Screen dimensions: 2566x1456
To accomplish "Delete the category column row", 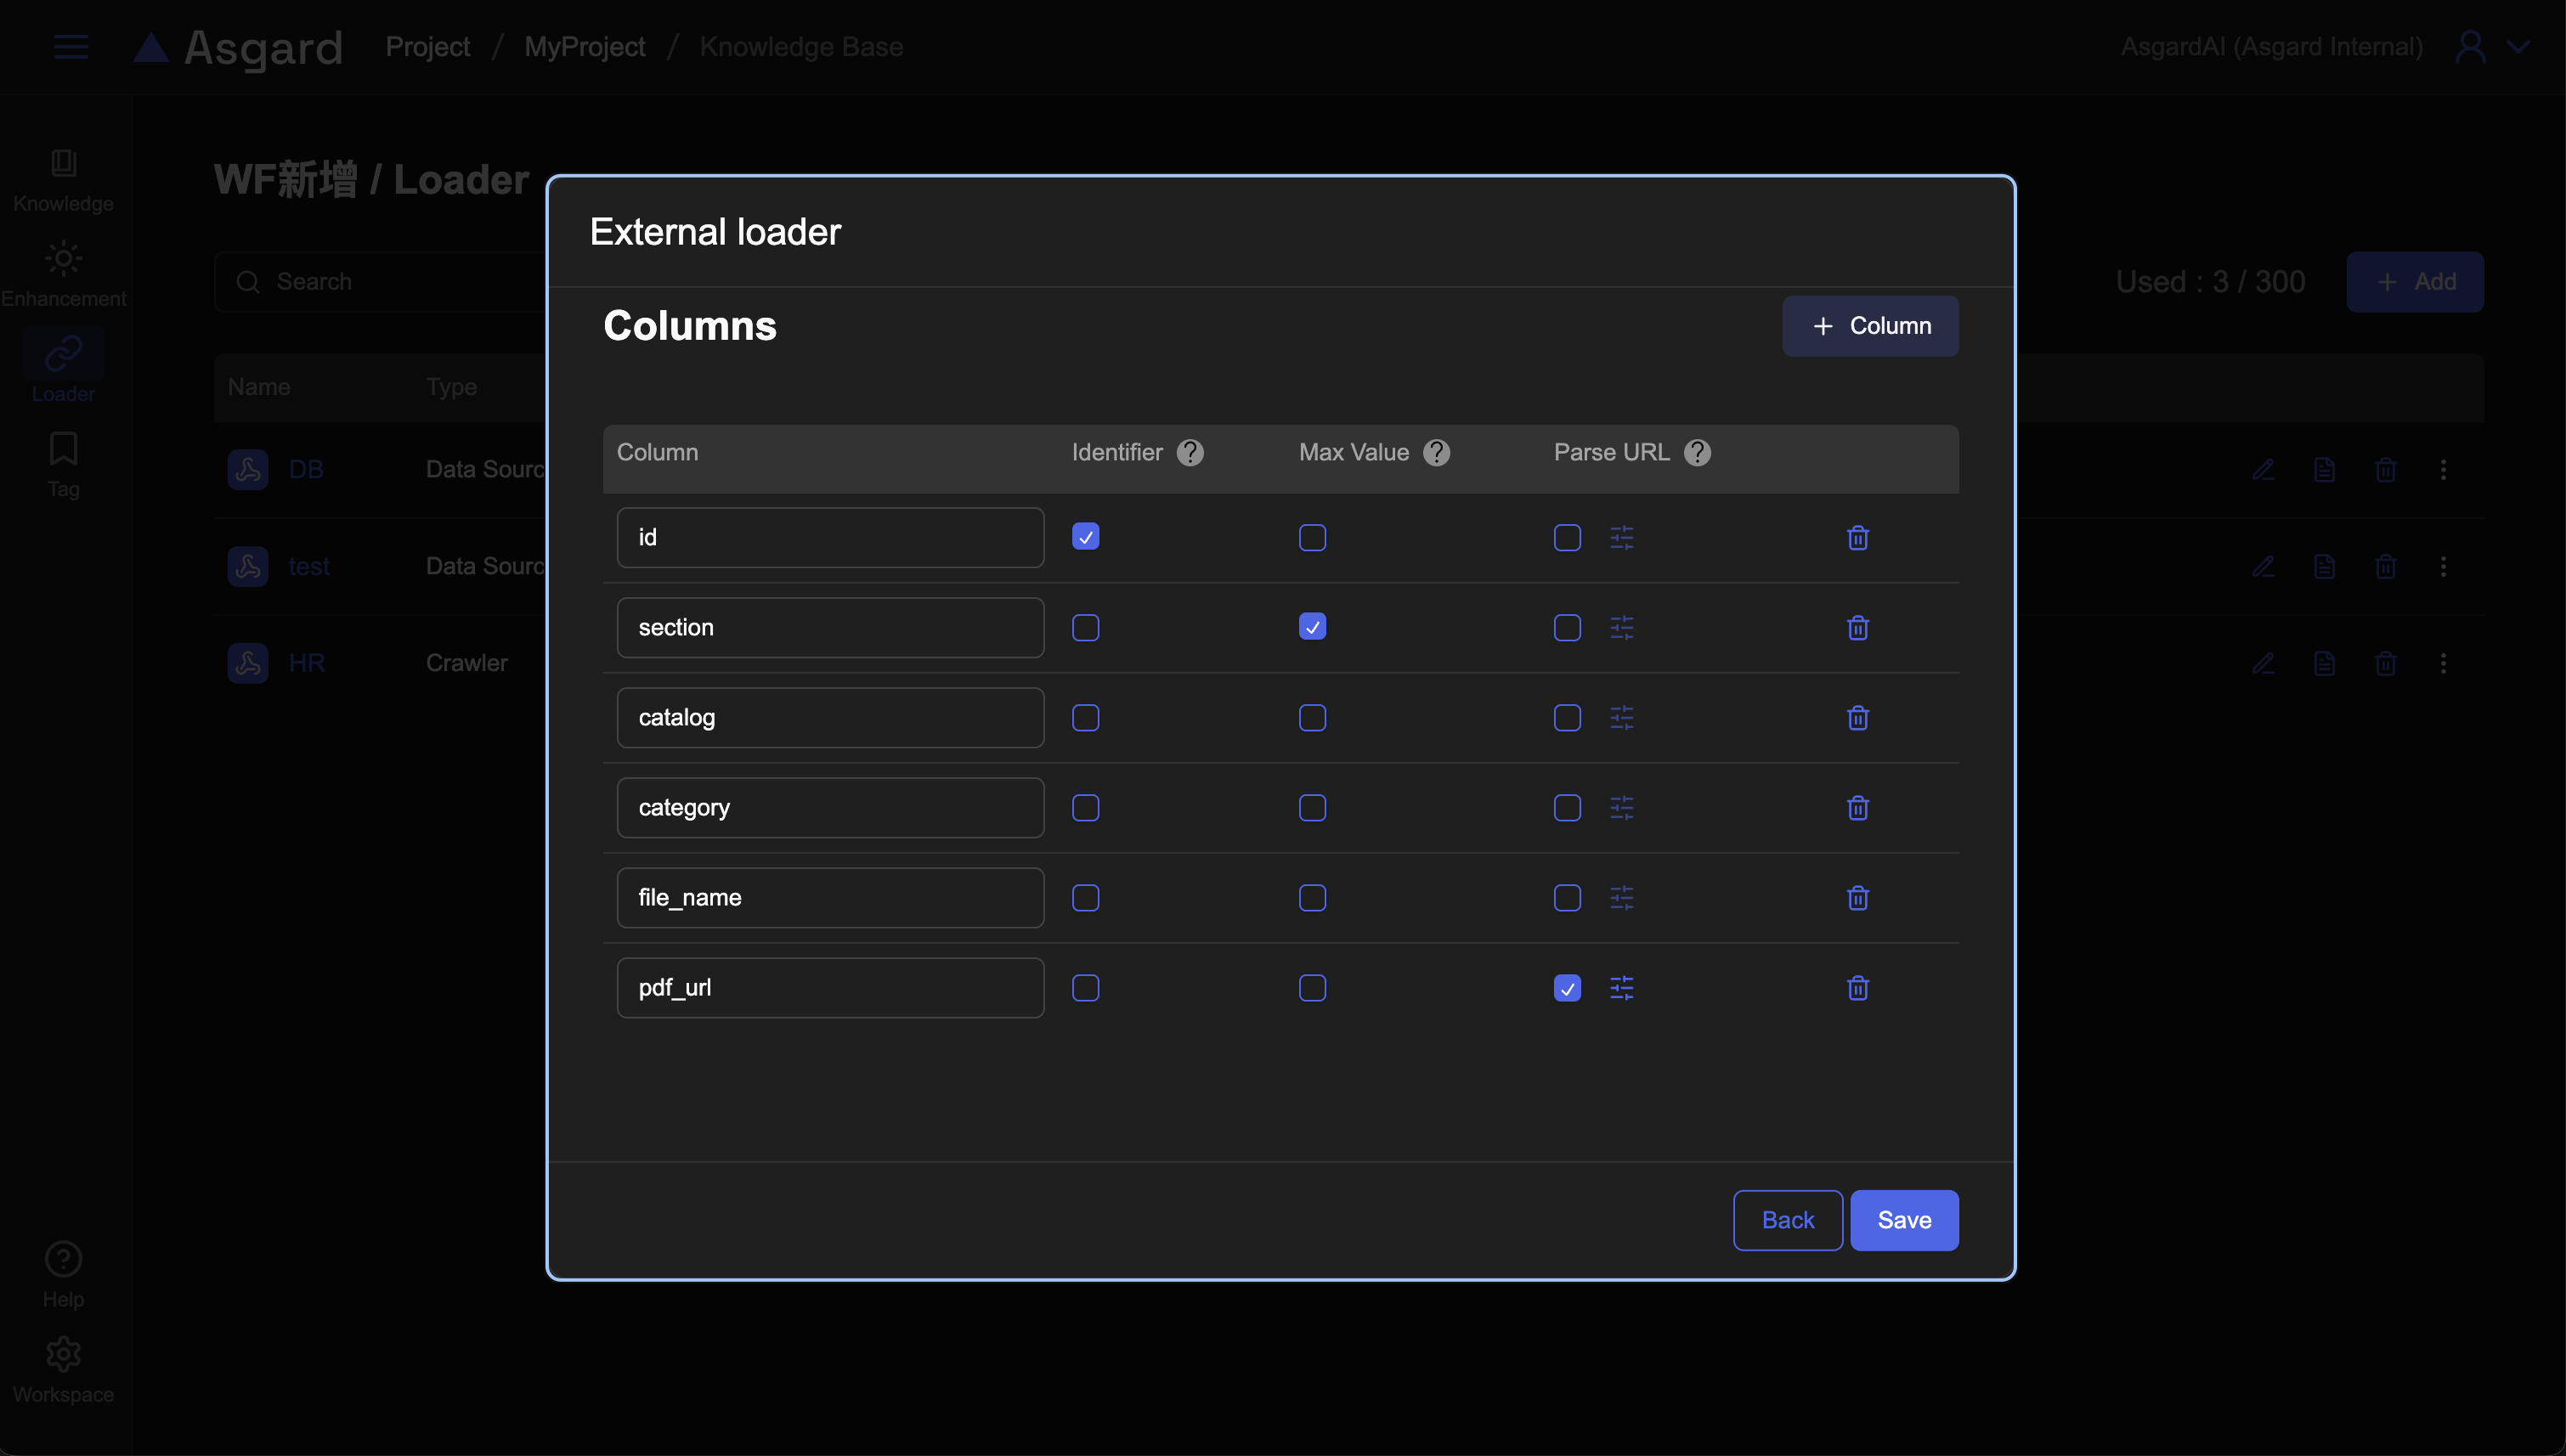I will [1857, 808].
